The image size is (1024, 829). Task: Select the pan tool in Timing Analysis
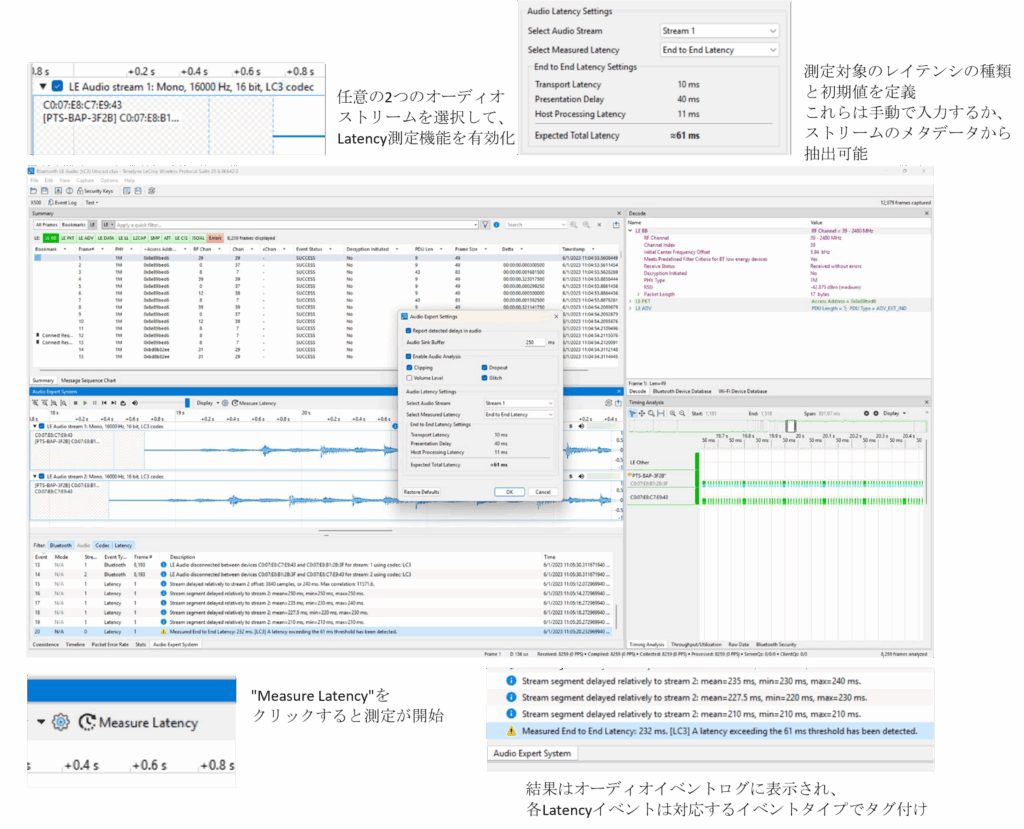point(641,412)
